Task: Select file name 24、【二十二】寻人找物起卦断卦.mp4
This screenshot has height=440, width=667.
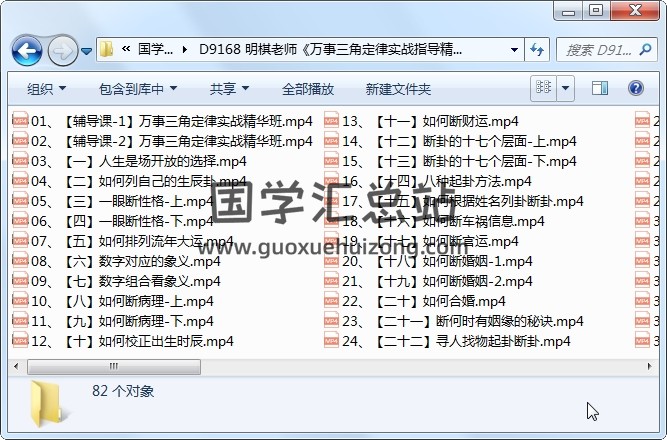Action: pyautogui.click(x=456, y=341)
